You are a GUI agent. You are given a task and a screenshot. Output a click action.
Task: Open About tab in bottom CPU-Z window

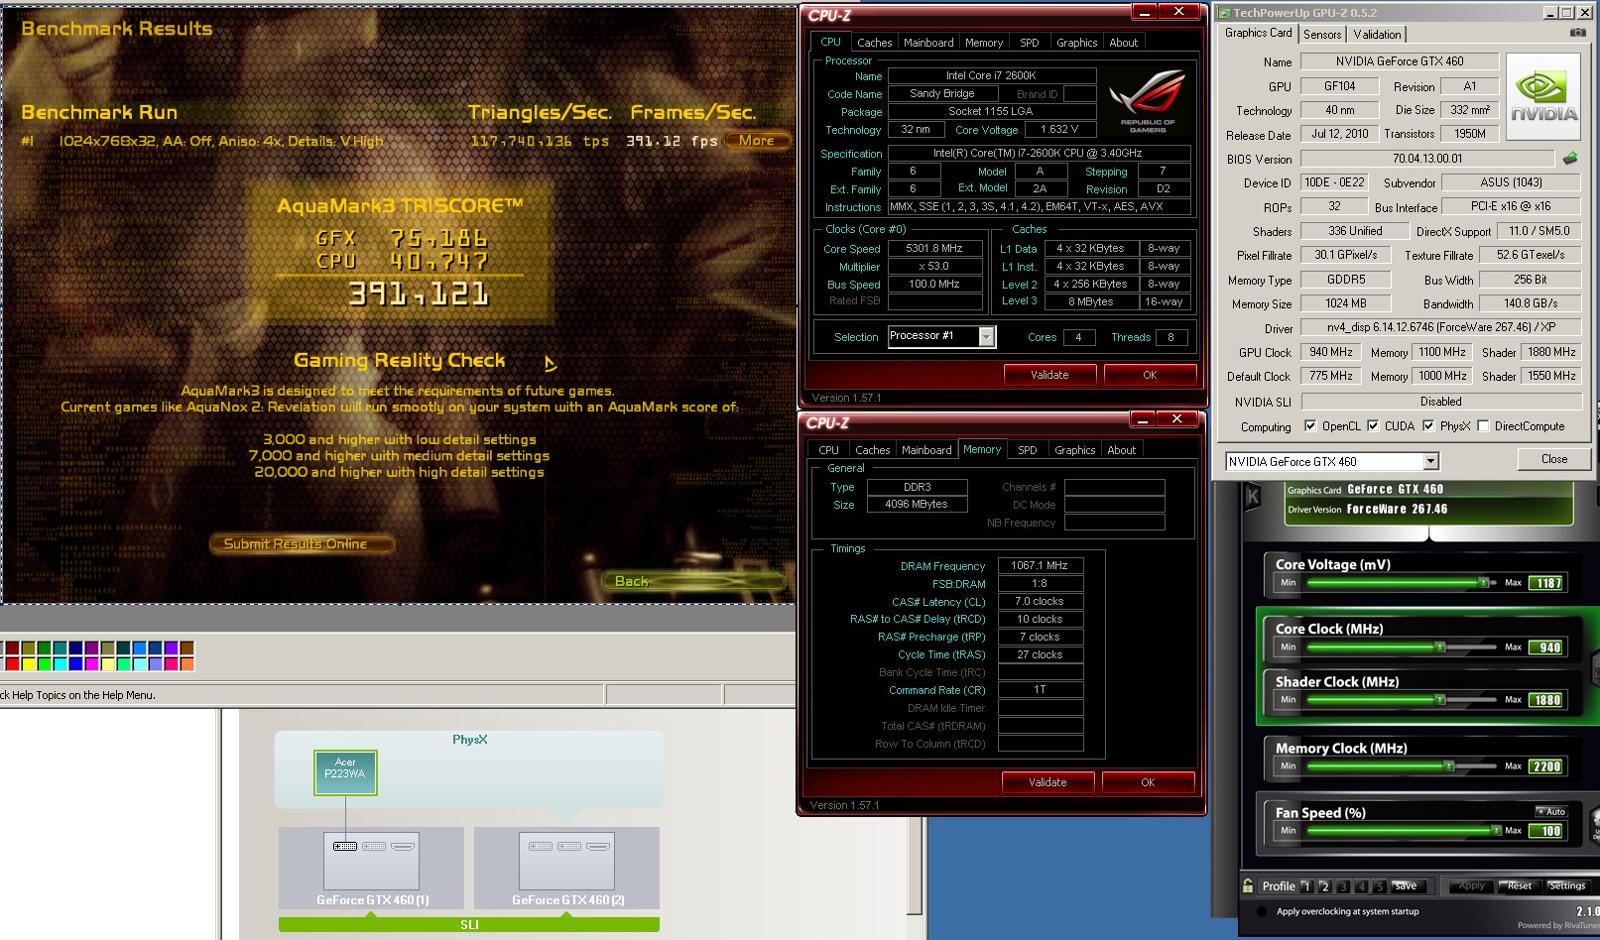1121,450
